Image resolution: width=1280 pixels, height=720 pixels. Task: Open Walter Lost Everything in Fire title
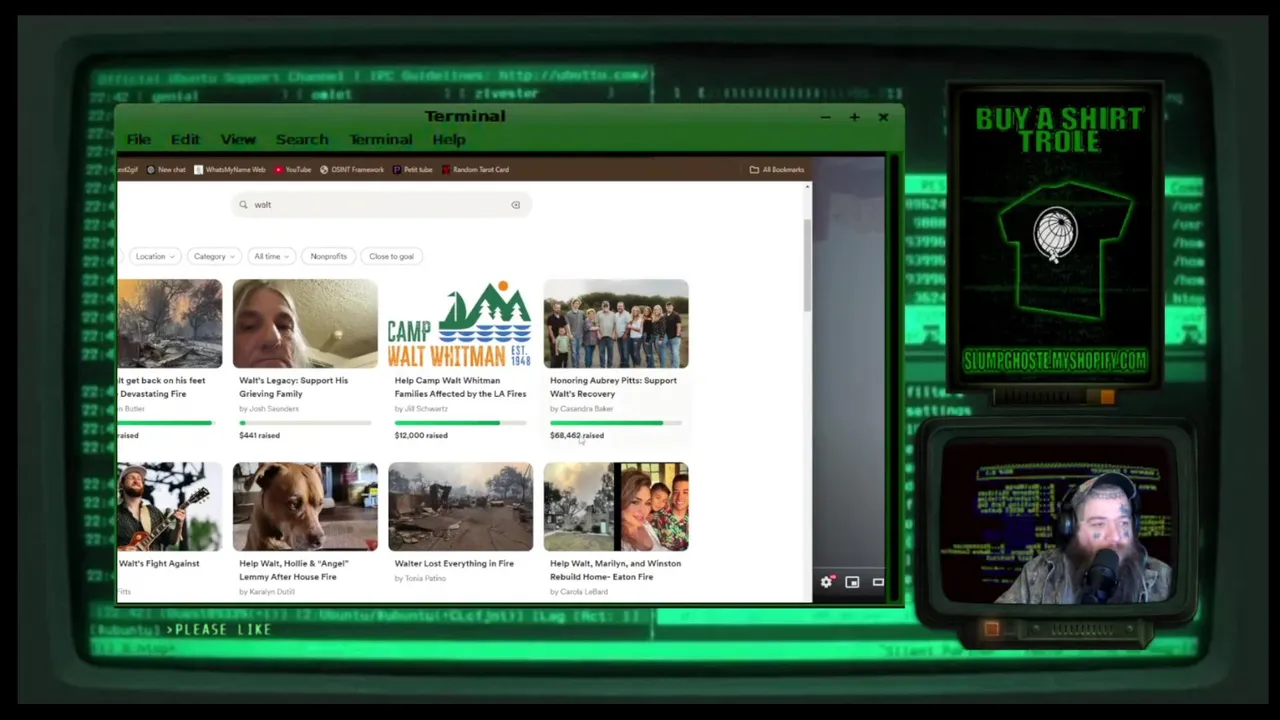(454, 564)
